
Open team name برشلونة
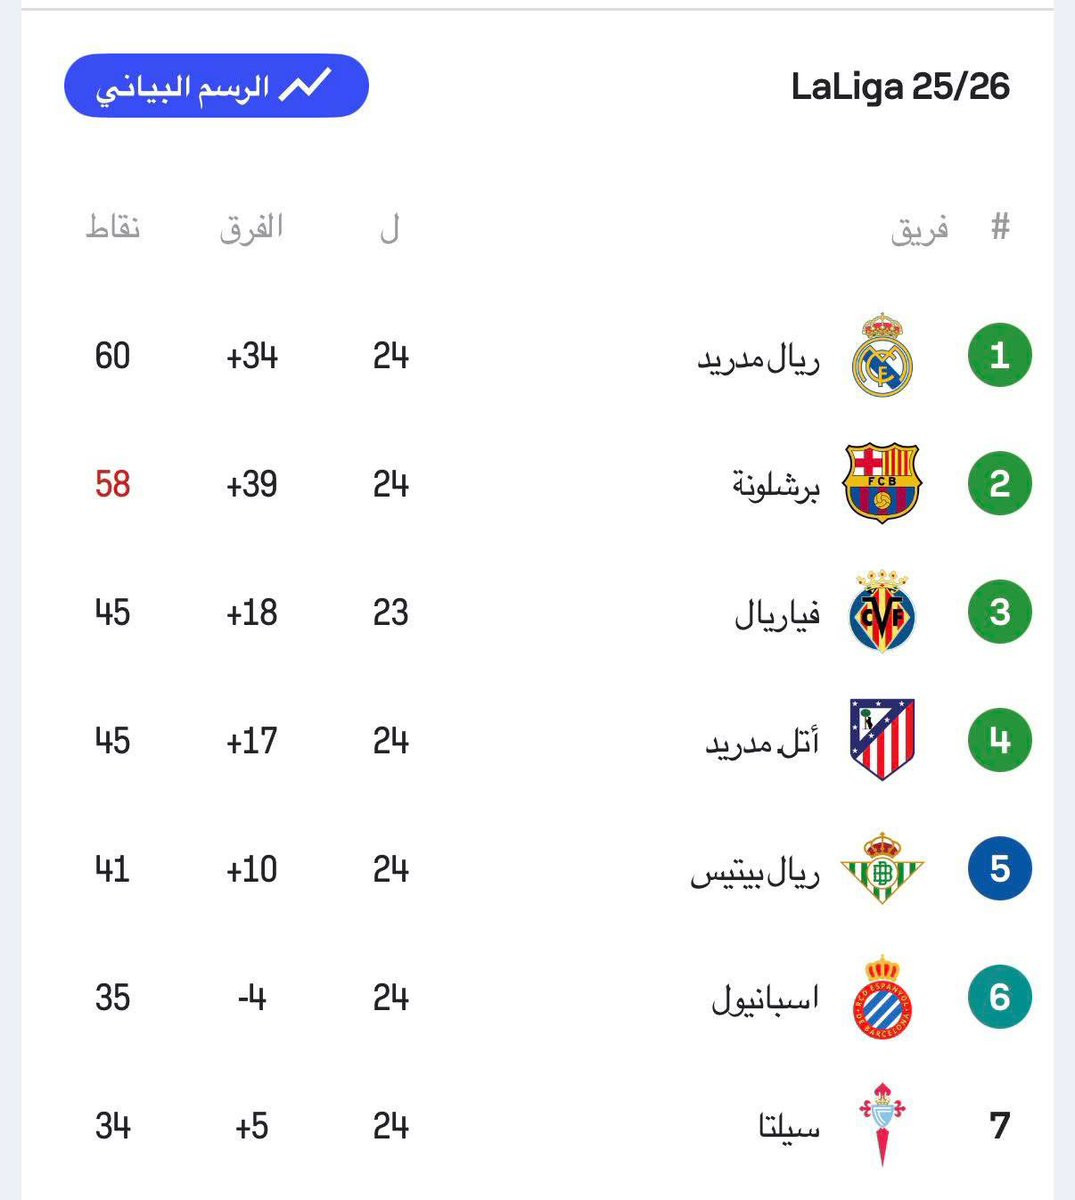click(776, 485)
